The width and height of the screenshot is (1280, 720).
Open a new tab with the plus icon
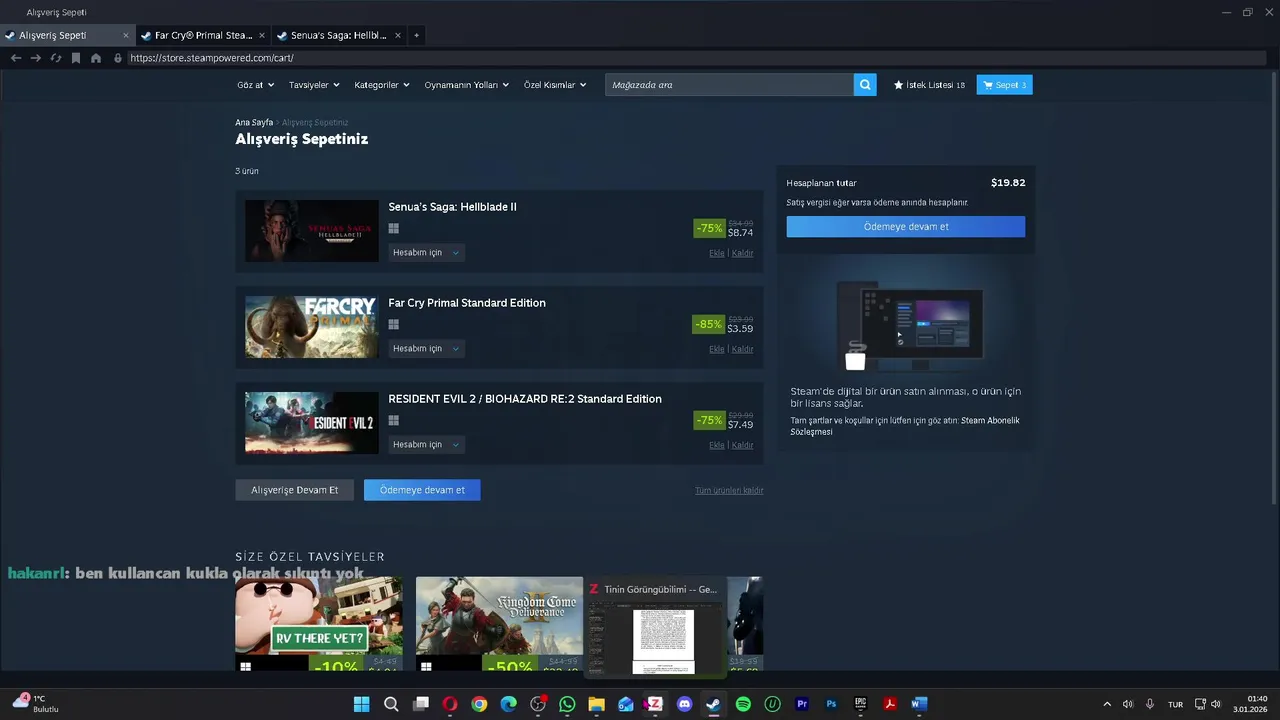pyautogui.click(x=417, y=35)
